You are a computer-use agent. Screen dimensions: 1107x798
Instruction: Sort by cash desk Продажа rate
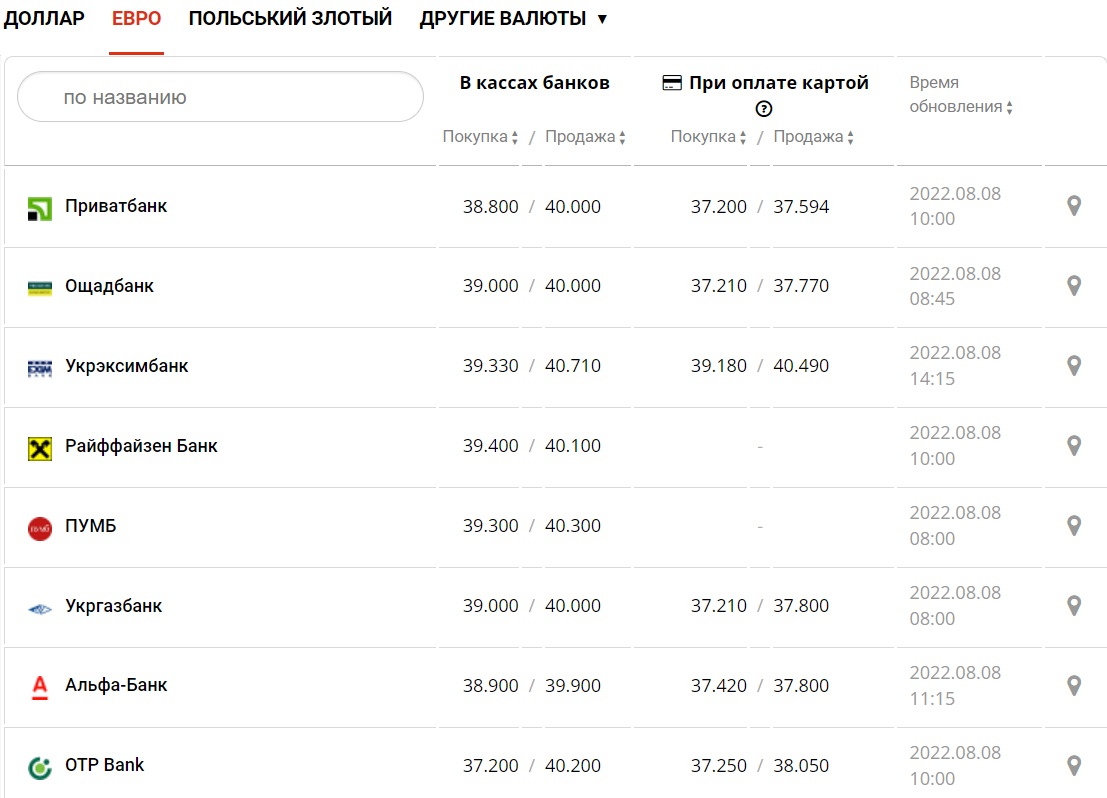point(585,137)
